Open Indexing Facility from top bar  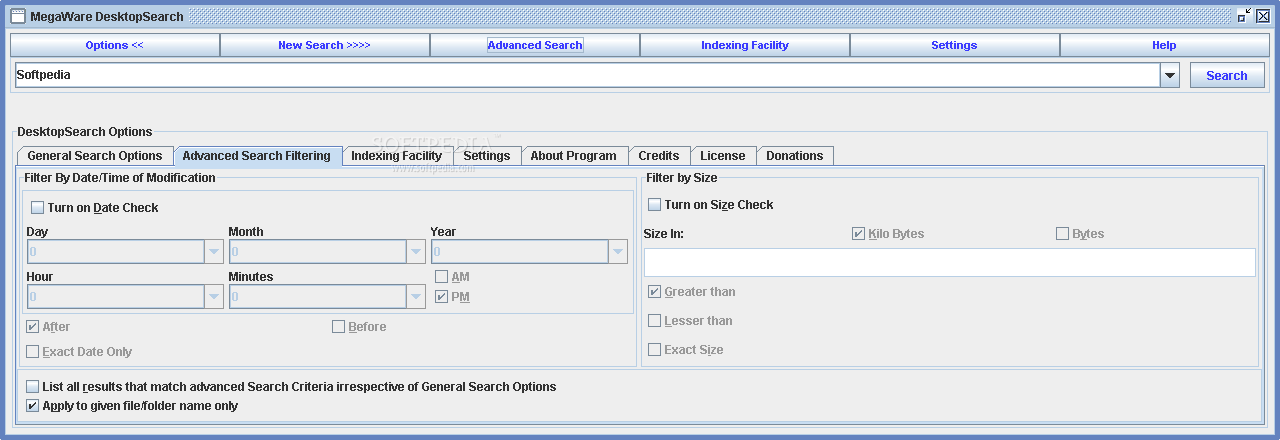tap(745, 45)
